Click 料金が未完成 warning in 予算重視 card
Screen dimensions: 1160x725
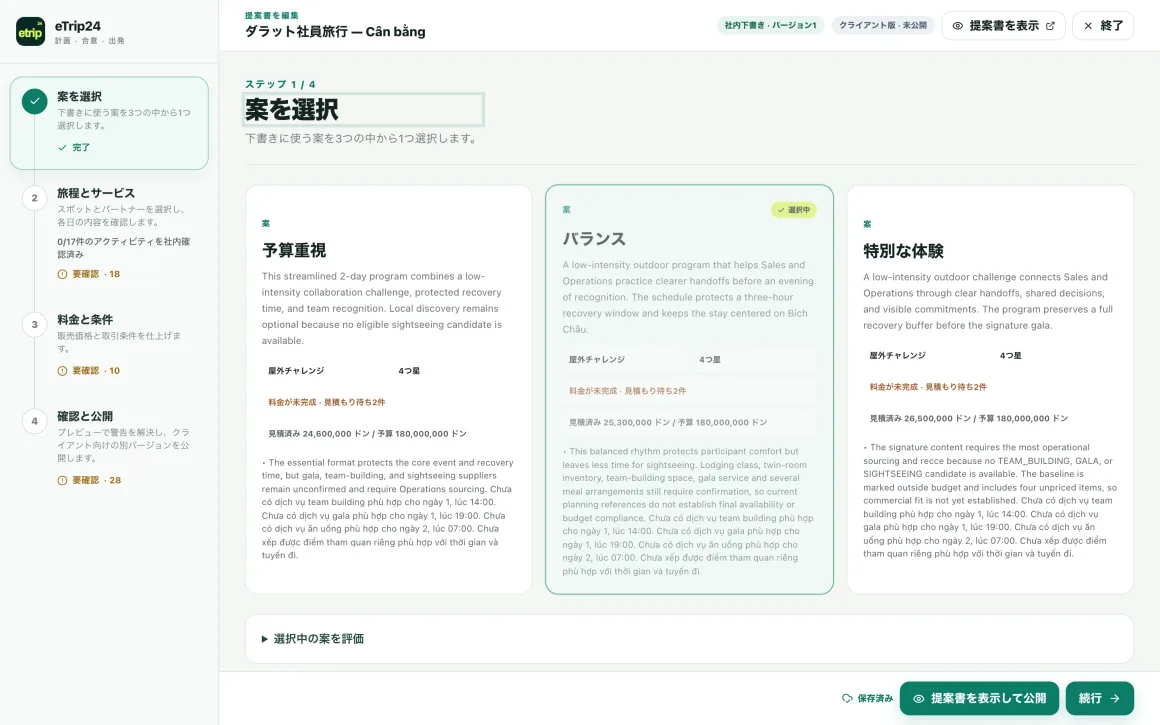[x=326, y=402]
